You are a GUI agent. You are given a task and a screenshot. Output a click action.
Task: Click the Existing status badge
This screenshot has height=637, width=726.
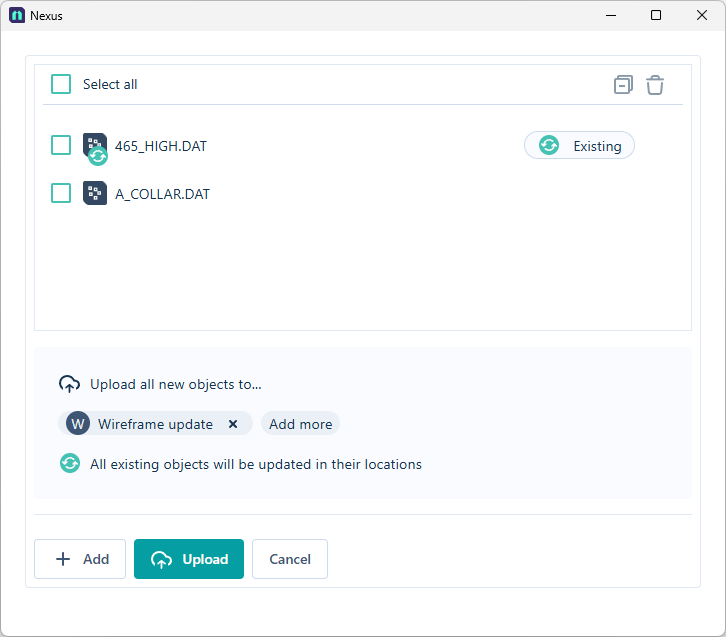coord(579,146)
